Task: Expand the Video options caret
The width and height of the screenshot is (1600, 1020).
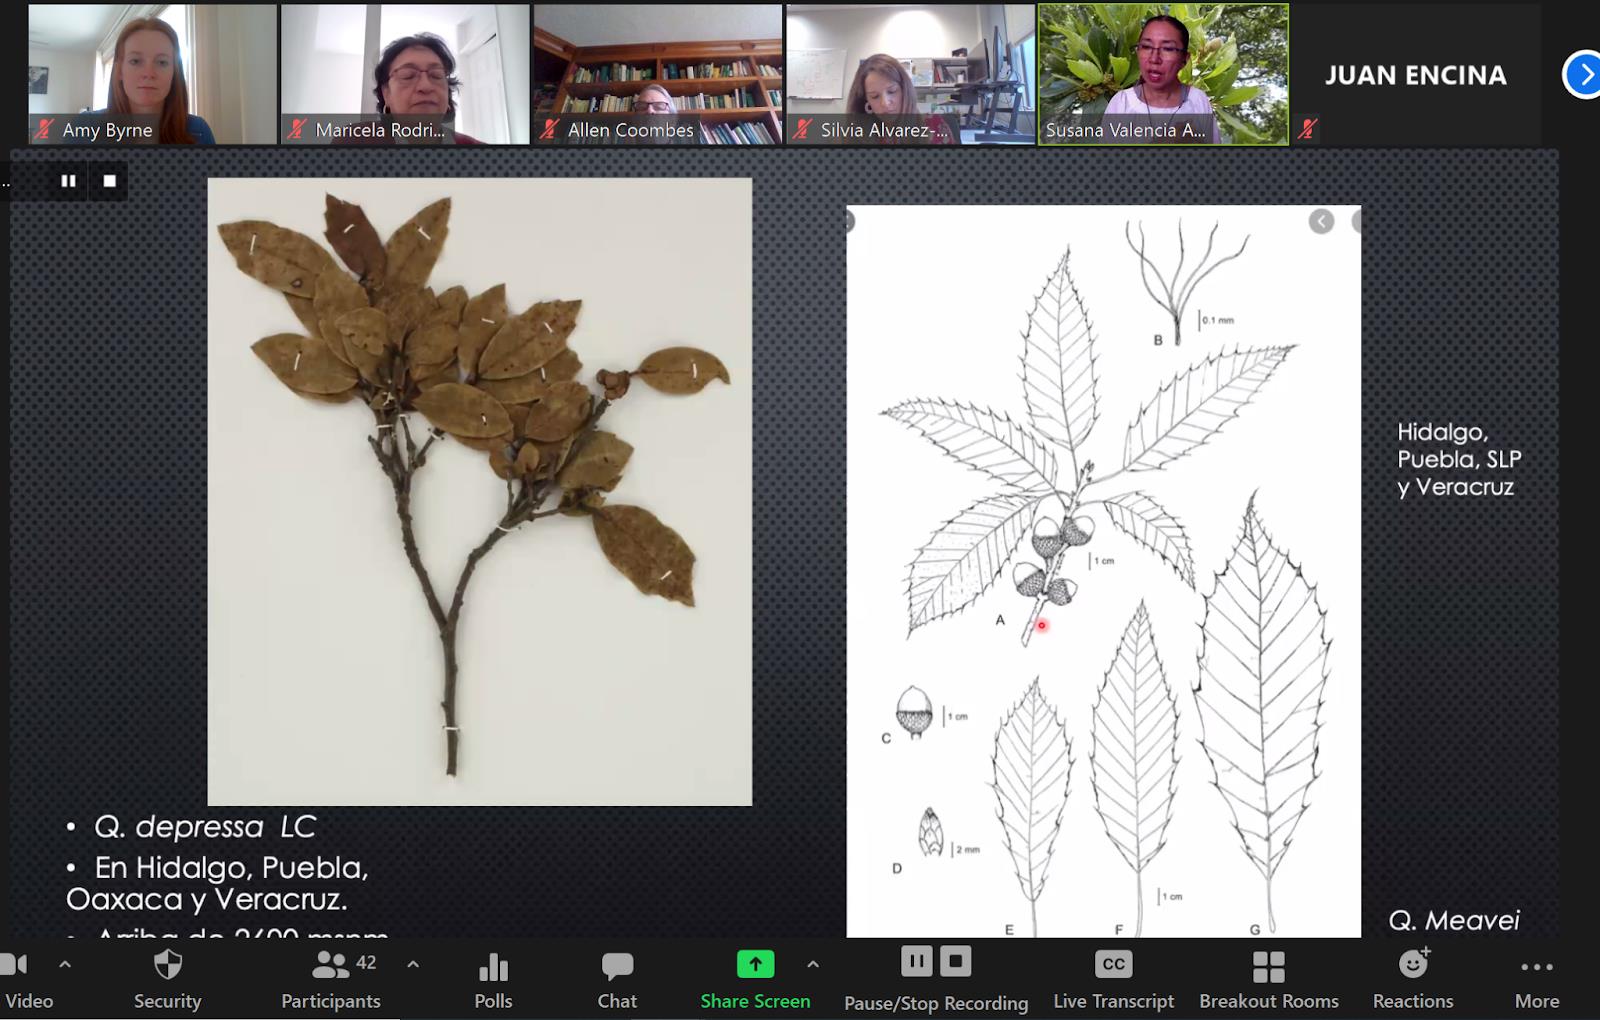Action: click(65, 965)
